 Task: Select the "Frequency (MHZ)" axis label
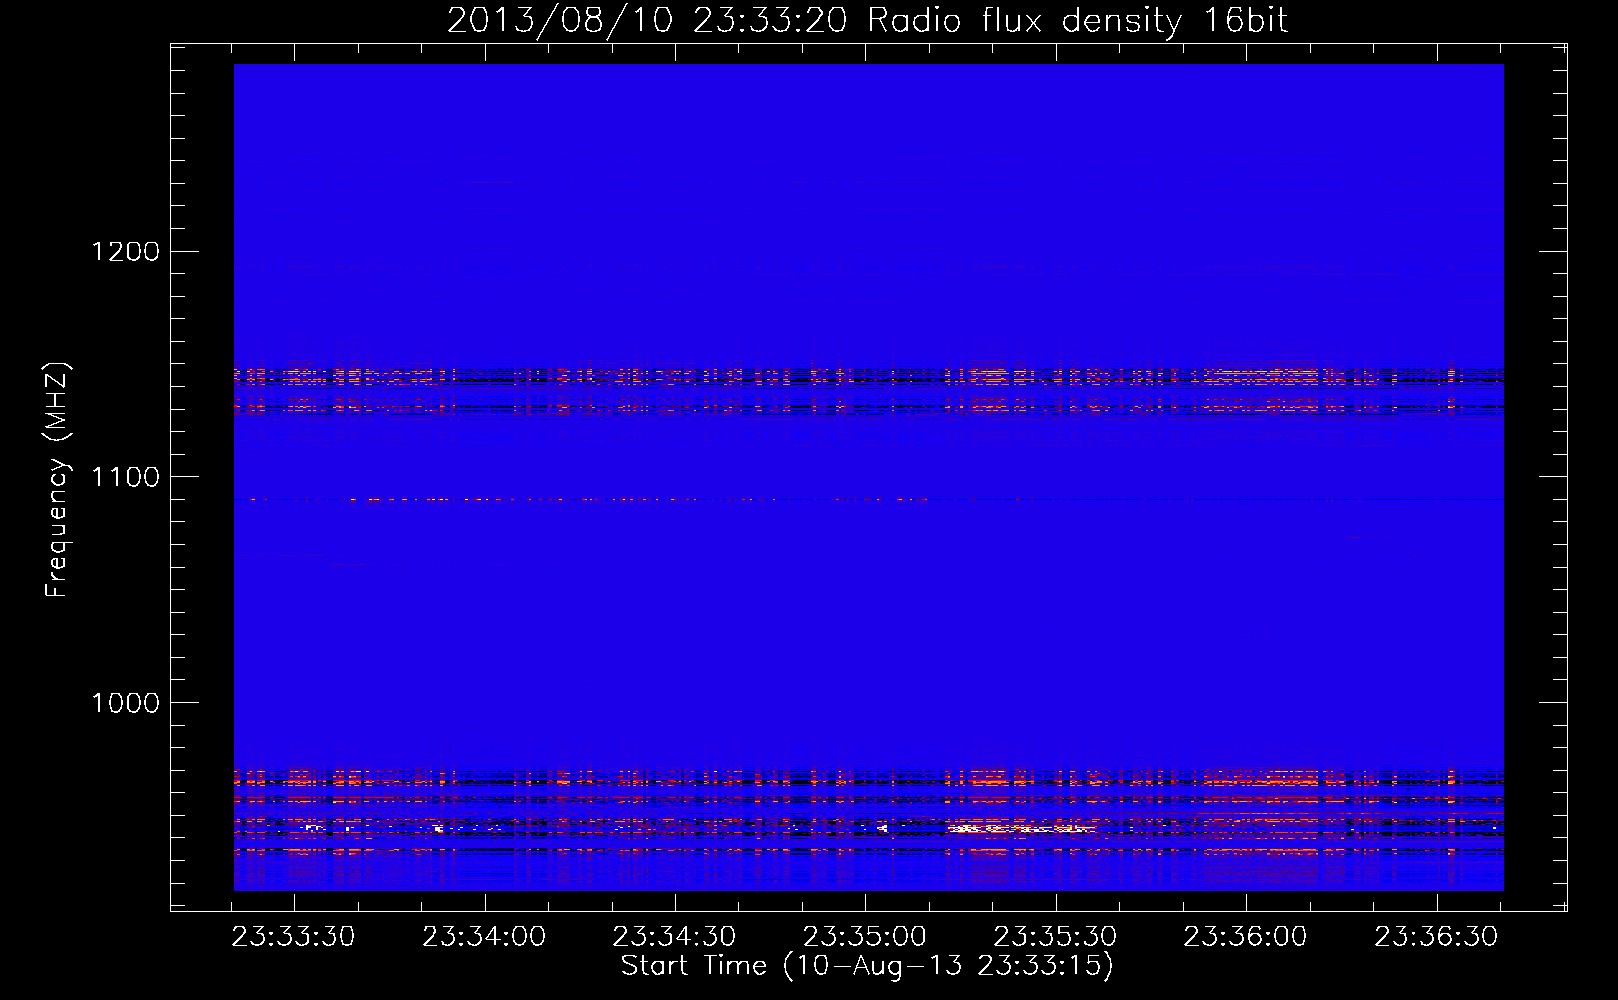tap(57, 480)
